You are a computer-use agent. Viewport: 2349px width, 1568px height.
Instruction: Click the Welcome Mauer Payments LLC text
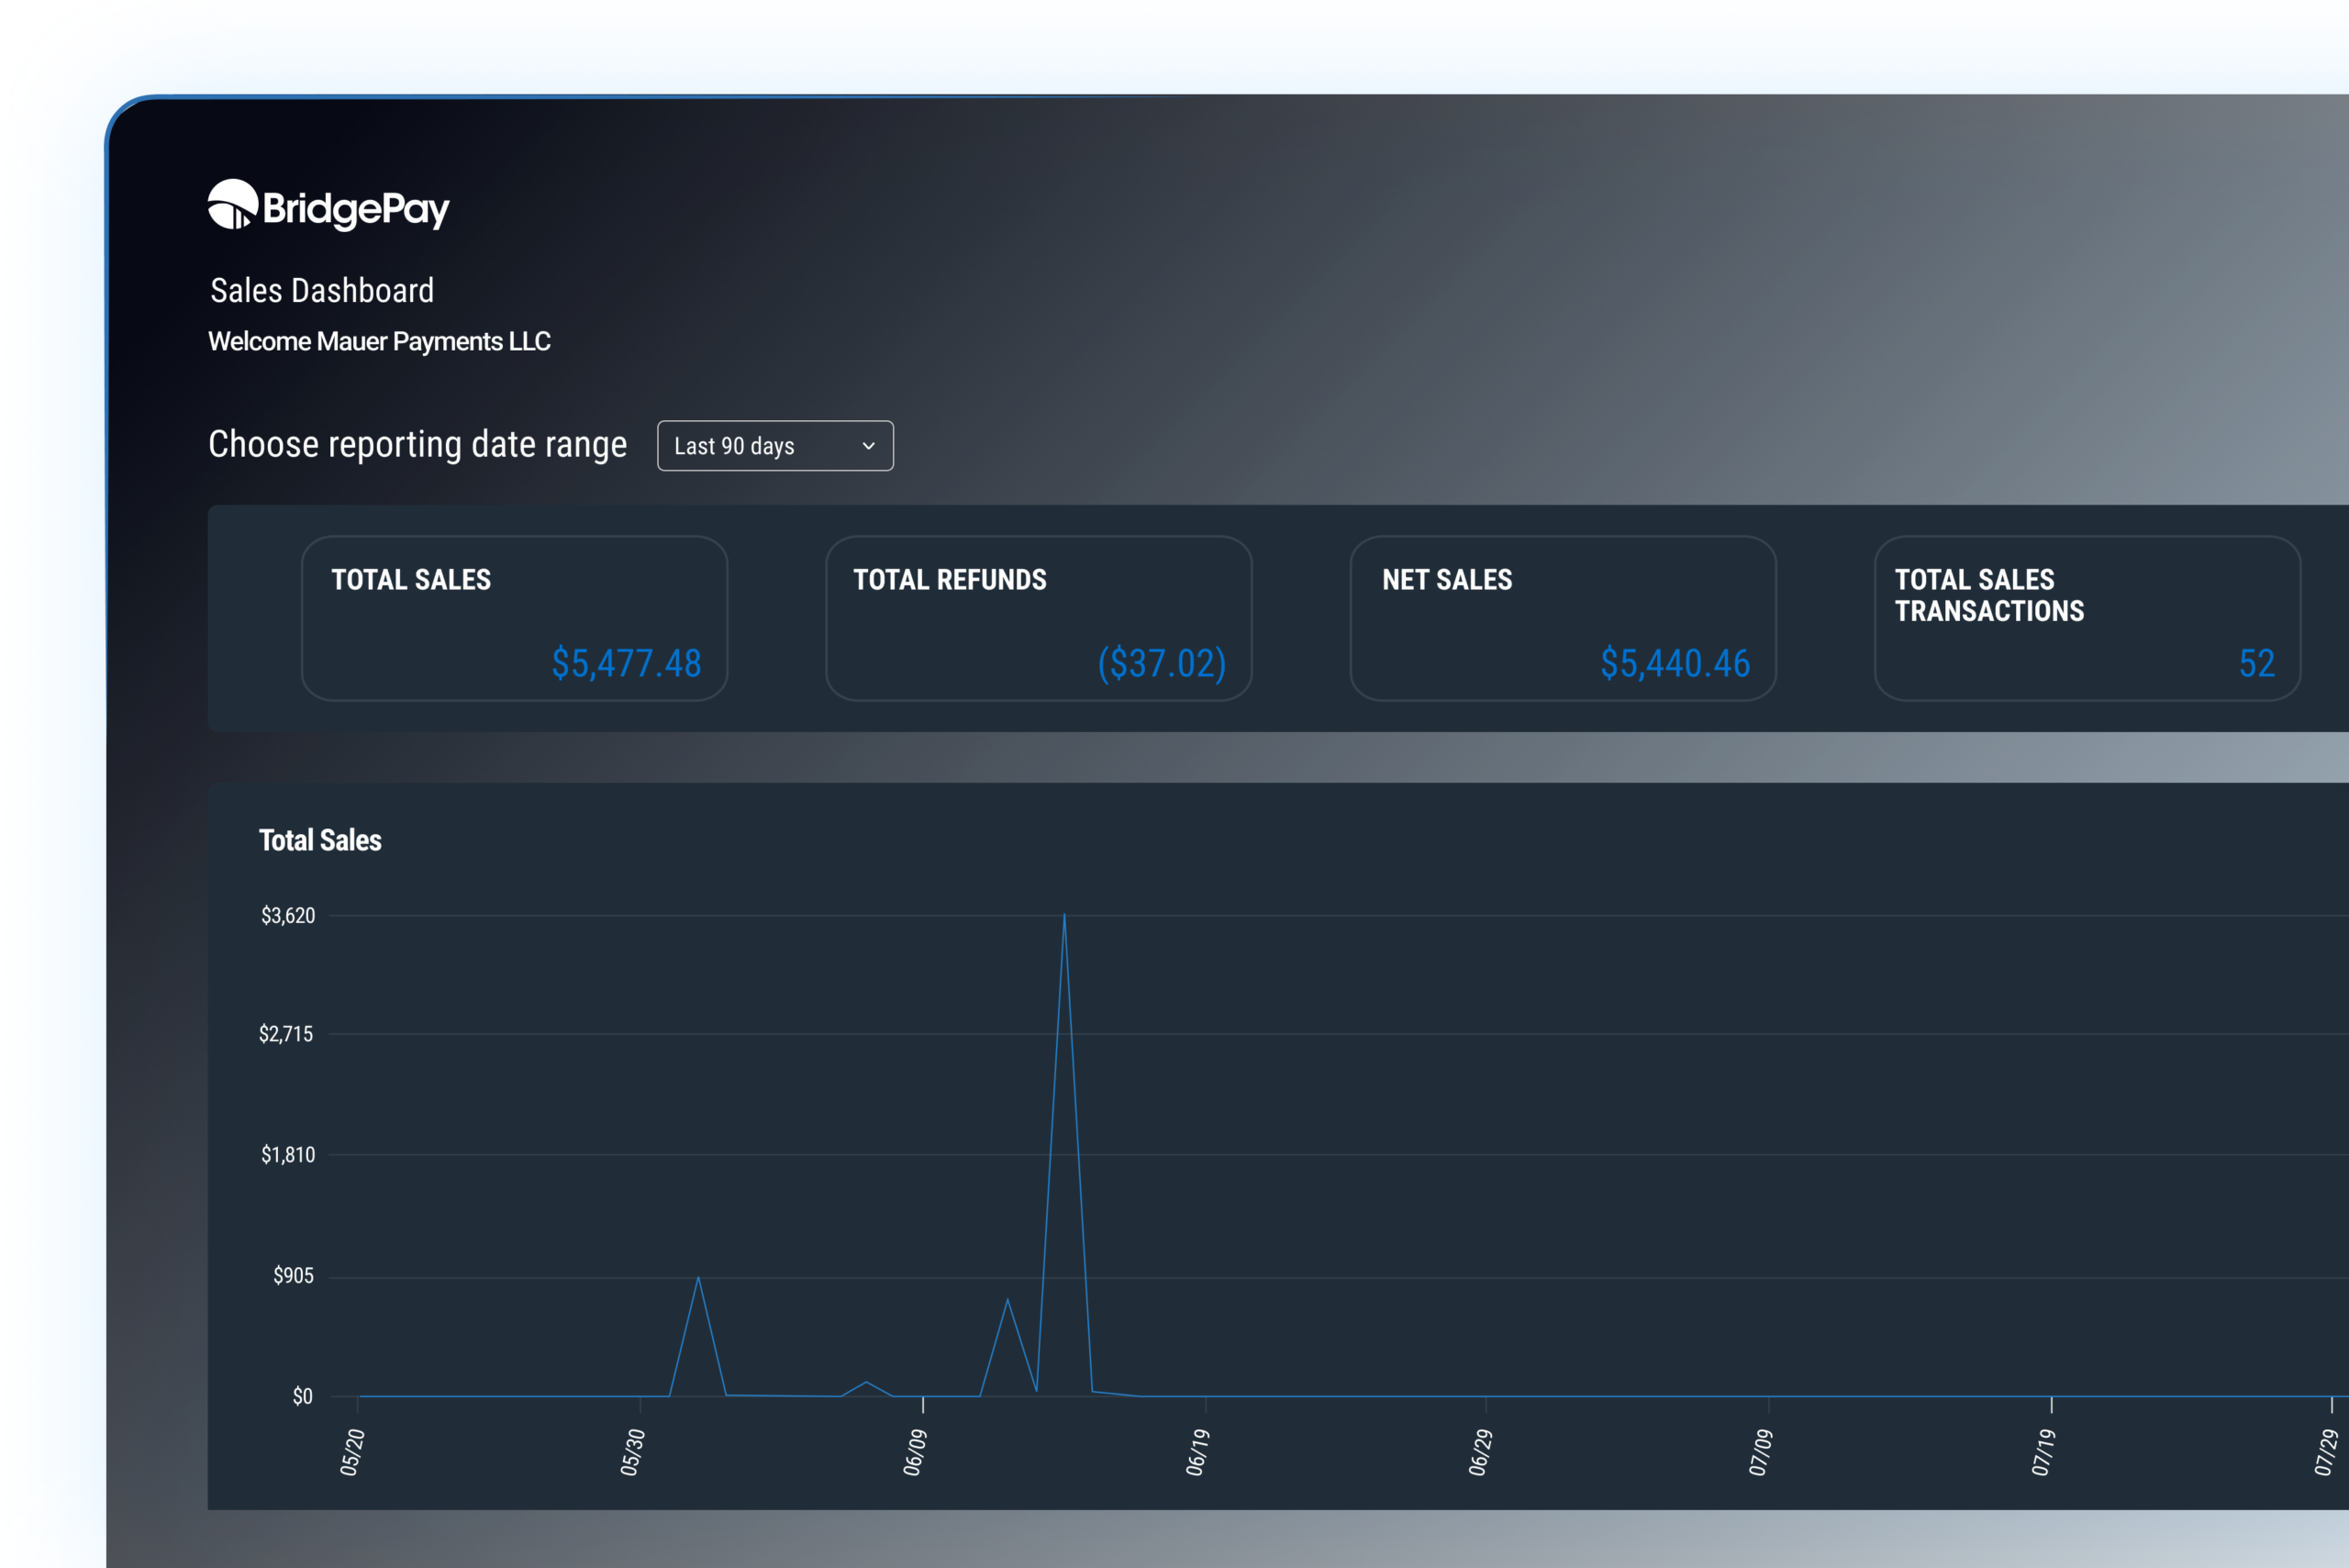click(x=379, y=342)
